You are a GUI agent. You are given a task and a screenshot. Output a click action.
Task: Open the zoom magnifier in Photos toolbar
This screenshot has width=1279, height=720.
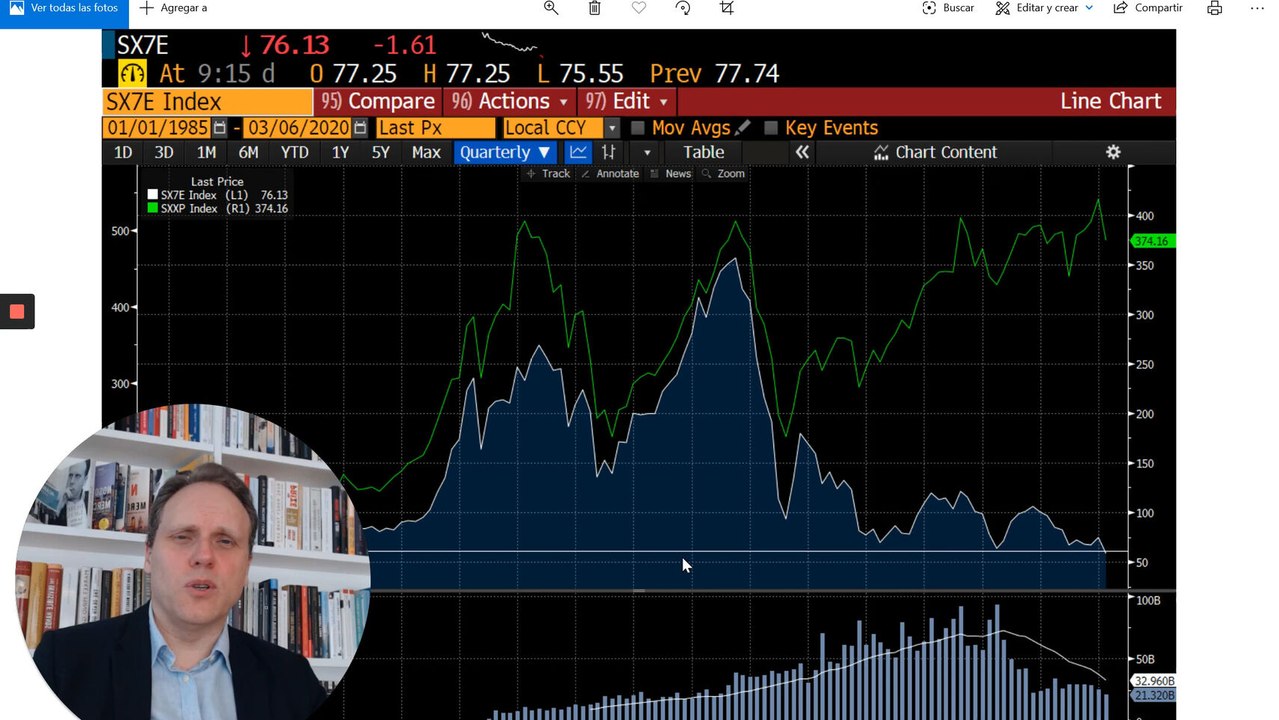[551, 8]
